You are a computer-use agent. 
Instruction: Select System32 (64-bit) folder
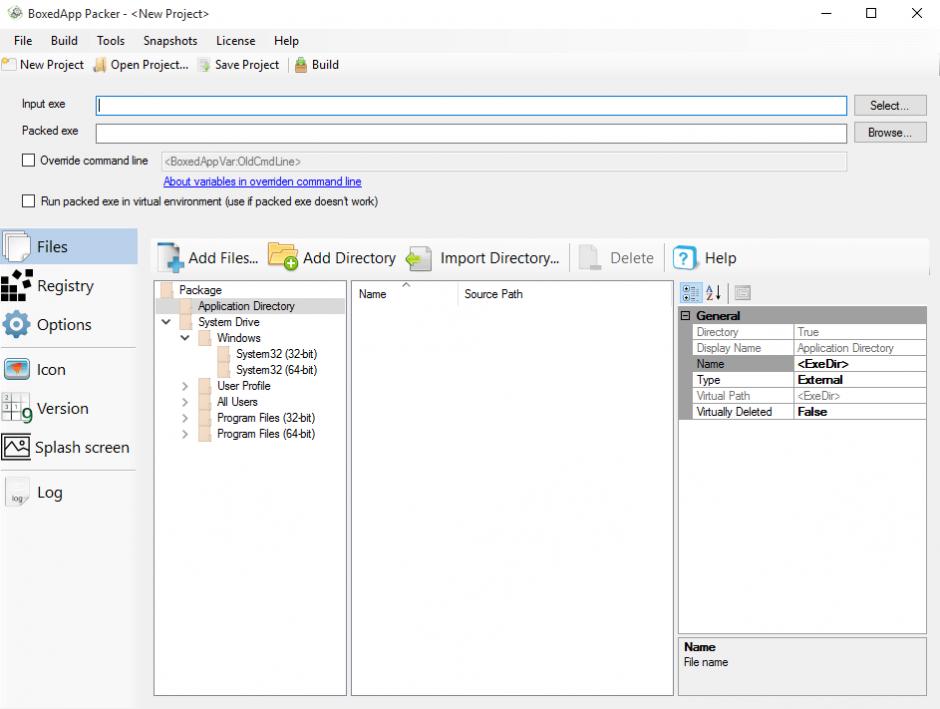point(276,370)
